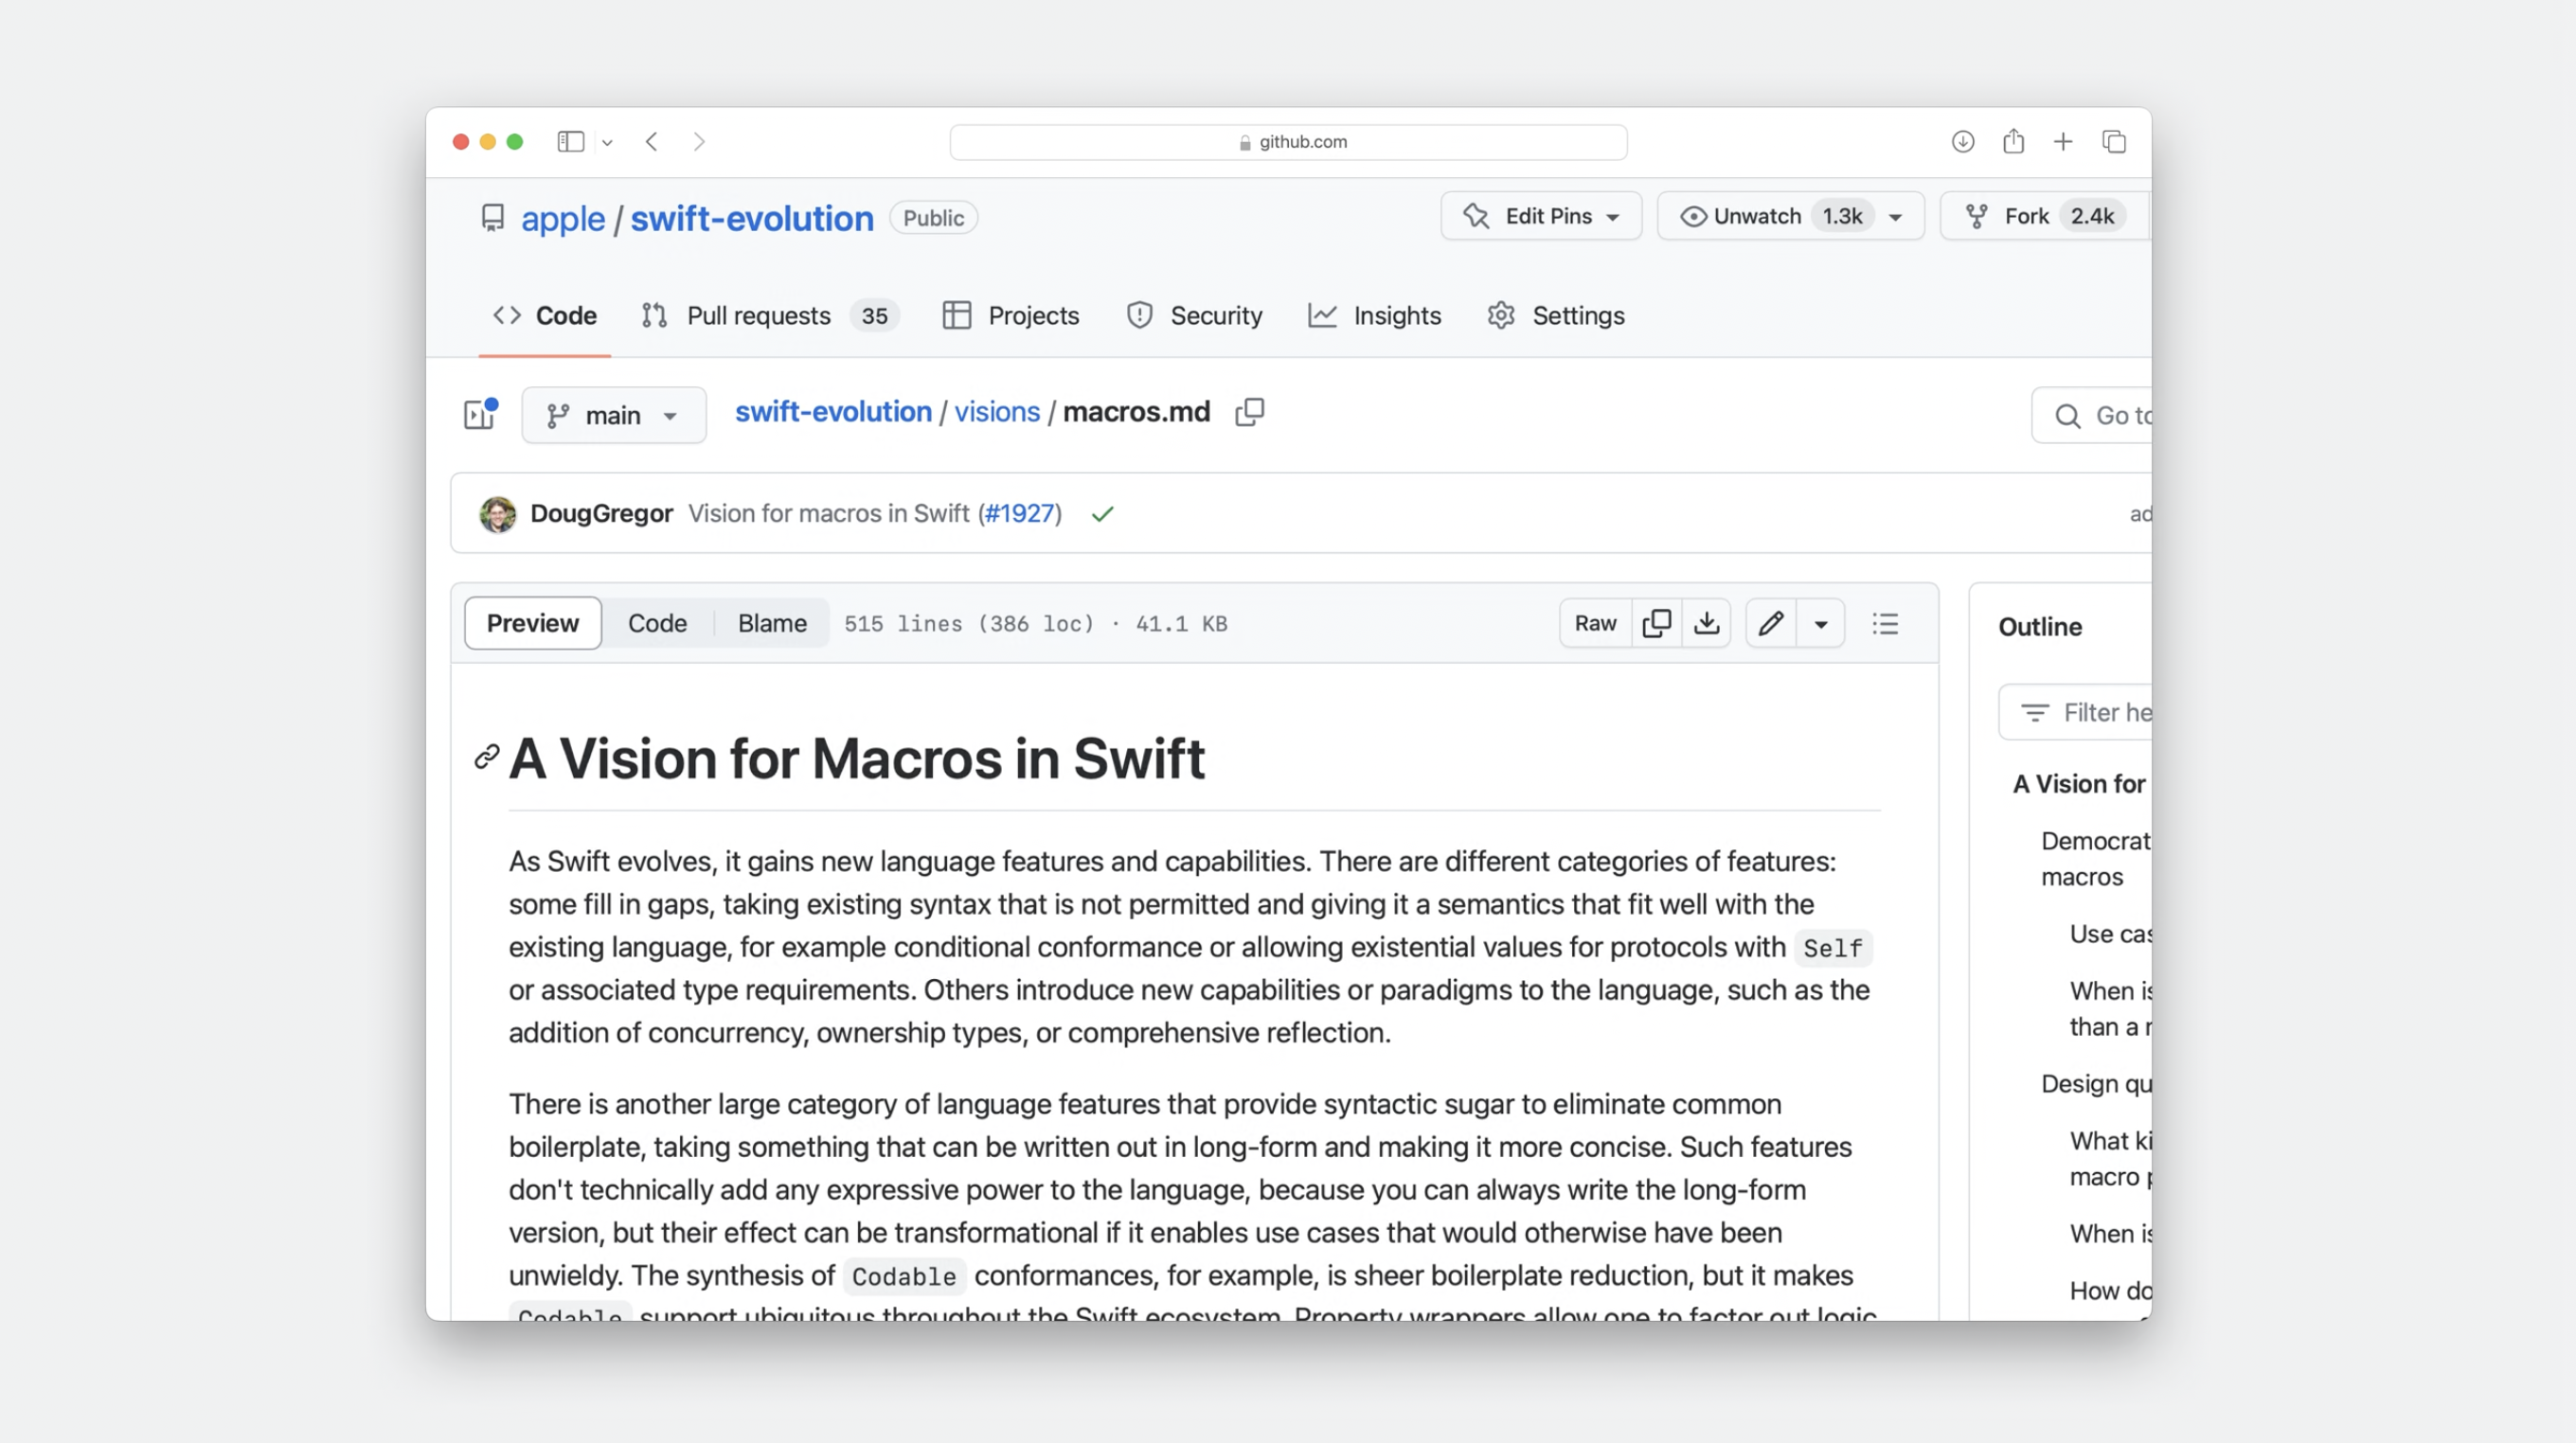Open the sidebar options chevron in Safari toolbar
The width and height of the screenshot is (2576, 1443).
[x=607, y=143]
